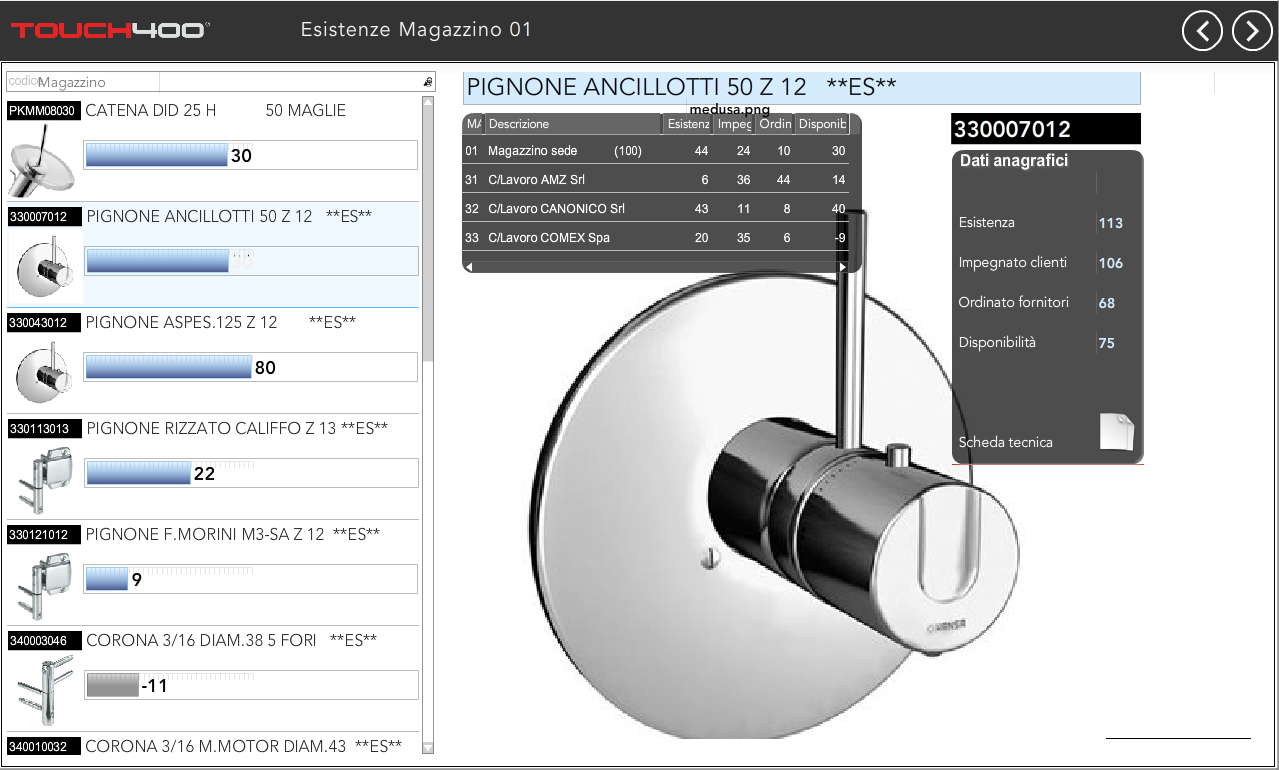Click Disponibilità value 75
The width and height of the screenshot is (1279, 770).
click(1107, 343)
